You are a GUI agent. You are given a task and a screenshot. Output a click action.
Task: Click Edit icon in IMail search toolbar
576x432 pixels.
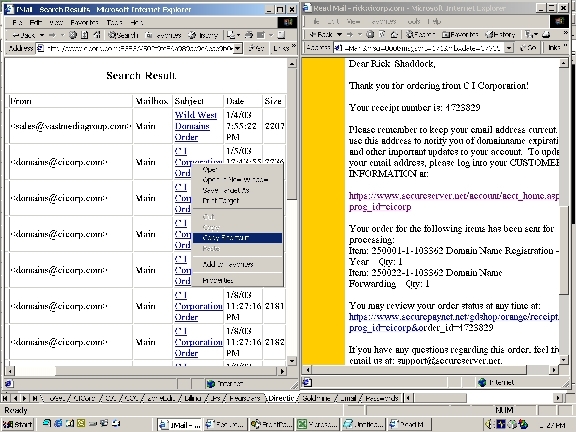pos(261,35)
